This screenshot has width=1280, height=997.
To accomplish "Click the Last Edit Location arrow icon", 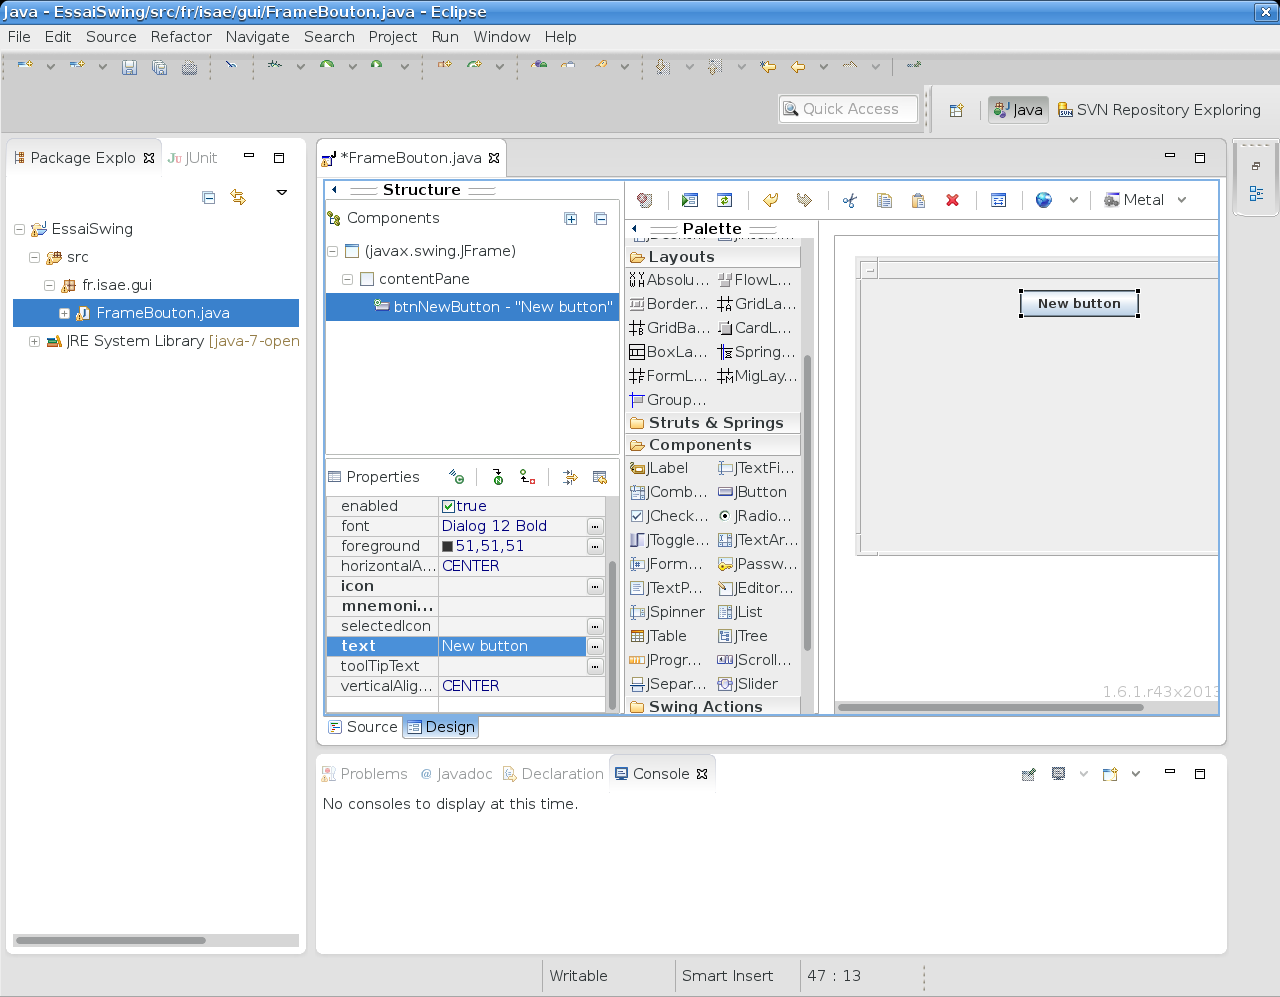I will tap(768, 67).
